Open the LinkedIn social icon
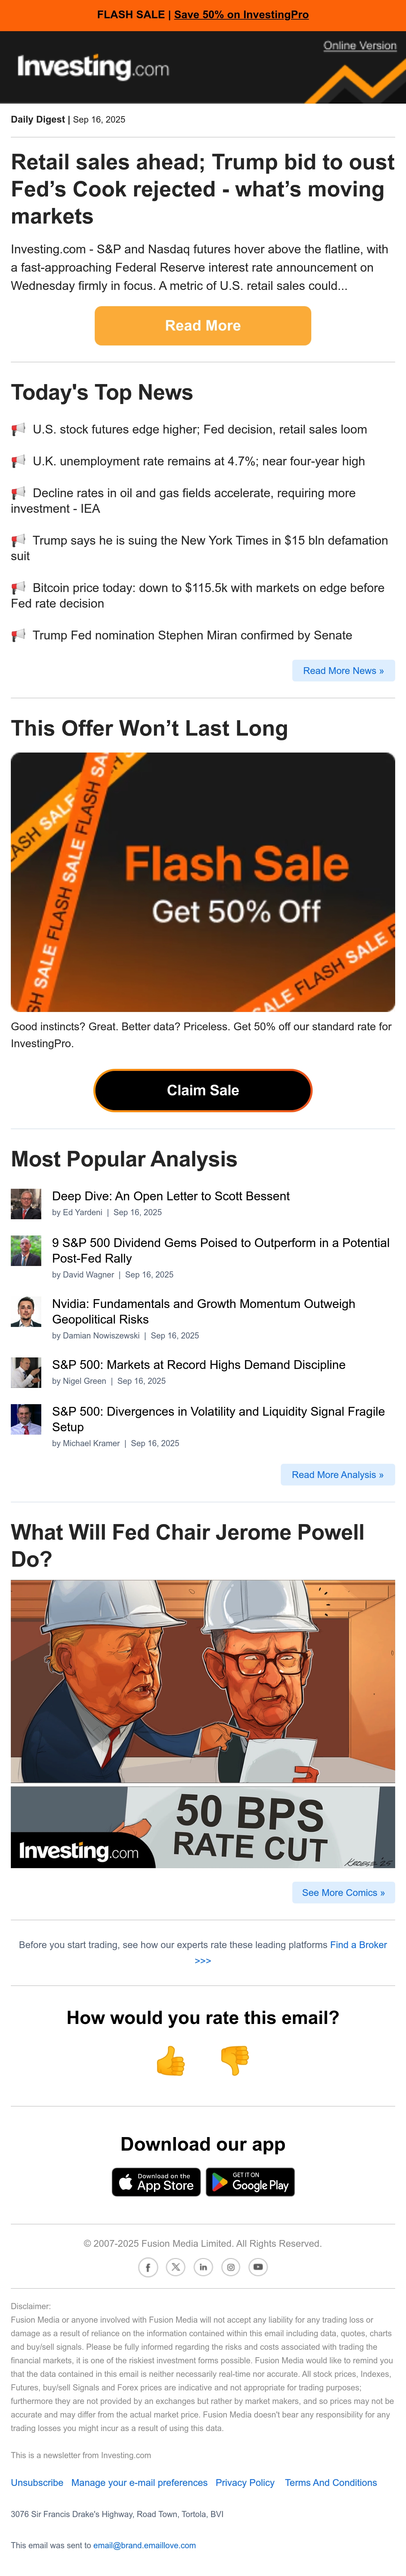 coord(203,2267)
